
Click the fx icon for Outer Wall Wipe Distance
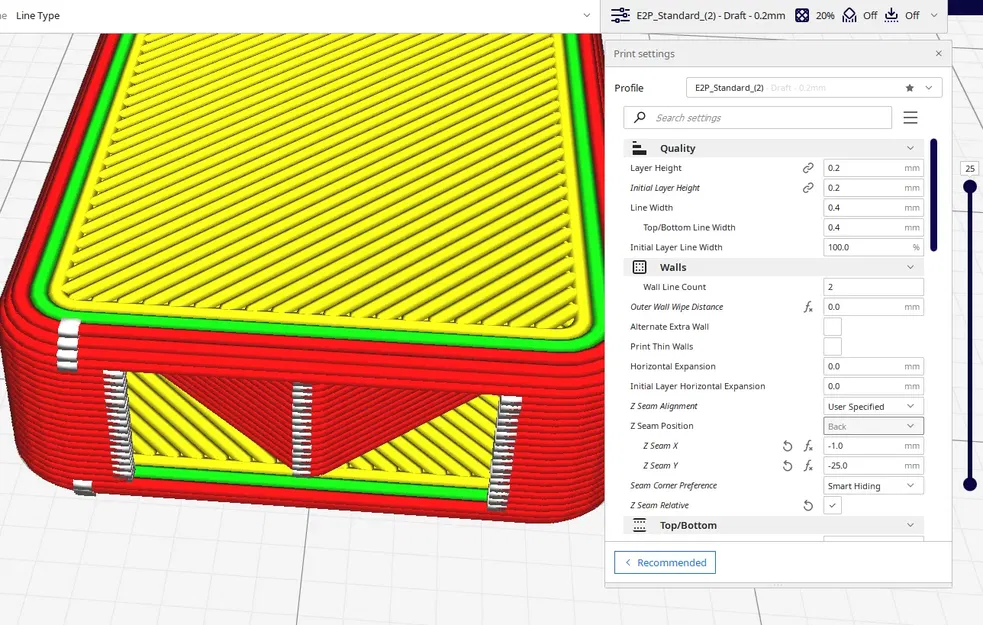tap(808, 307)
